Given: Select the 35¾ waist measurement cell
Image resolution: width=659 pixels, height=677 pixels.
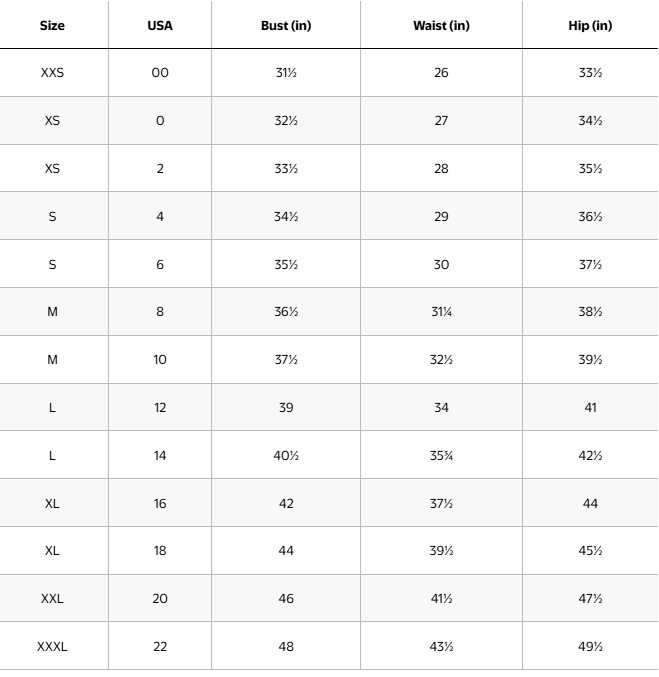Looking at the screenshot, I should 441,456.
